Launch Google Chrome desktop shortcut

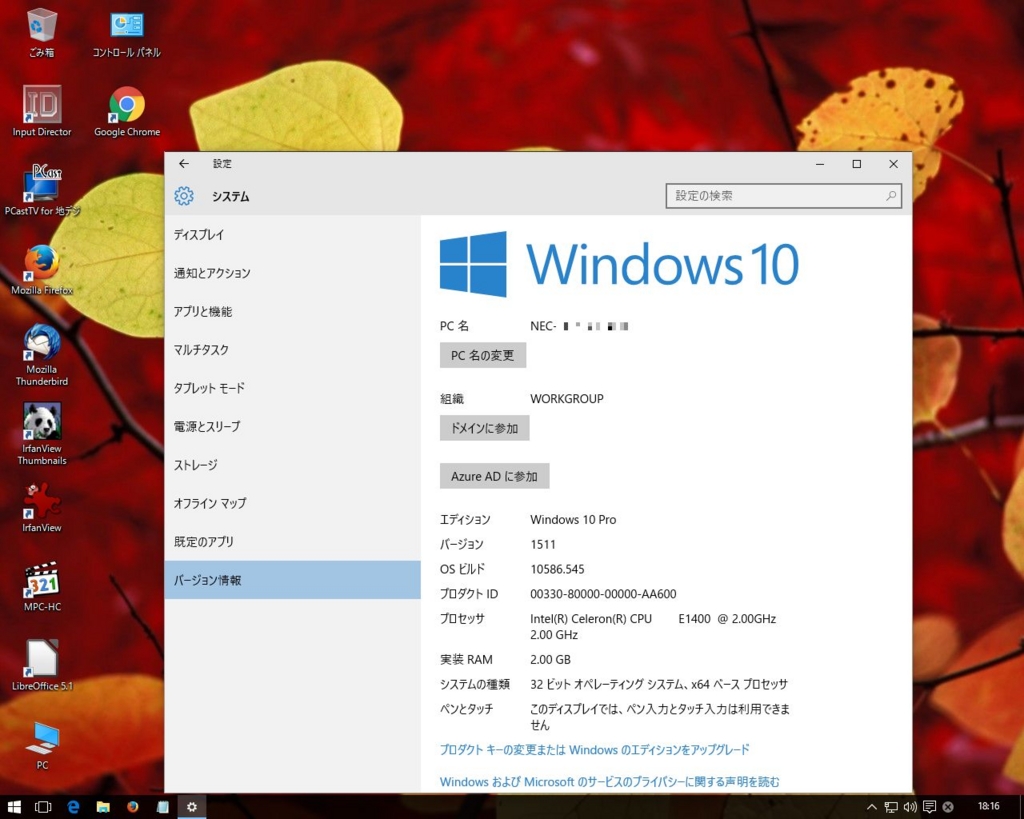[x=127, y=111]
